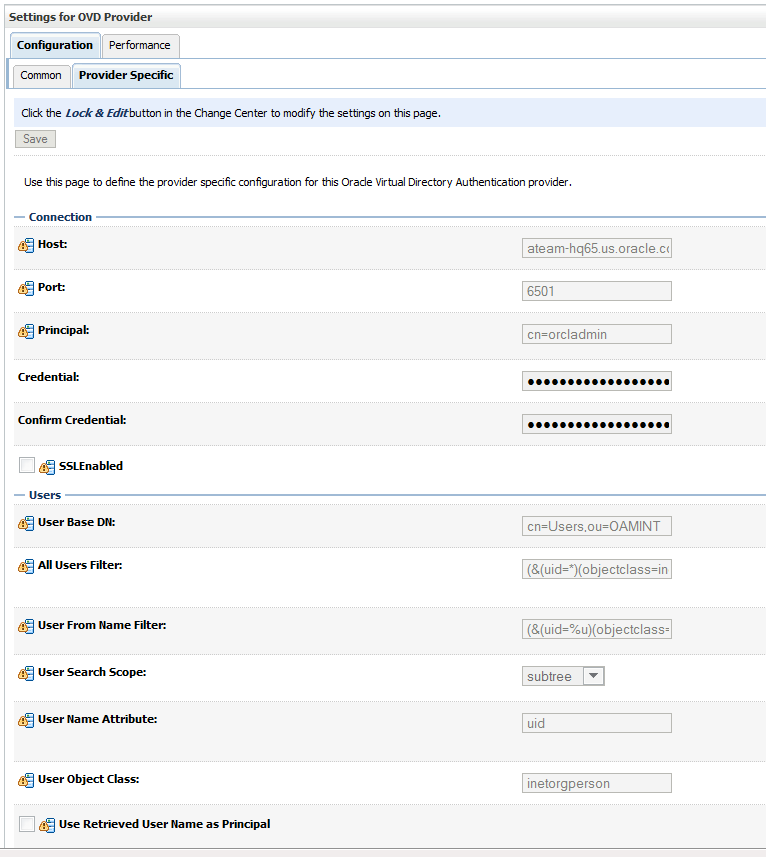Click the All Users Filter field
This screenshot has width=766, height=857.
(597, 569)
